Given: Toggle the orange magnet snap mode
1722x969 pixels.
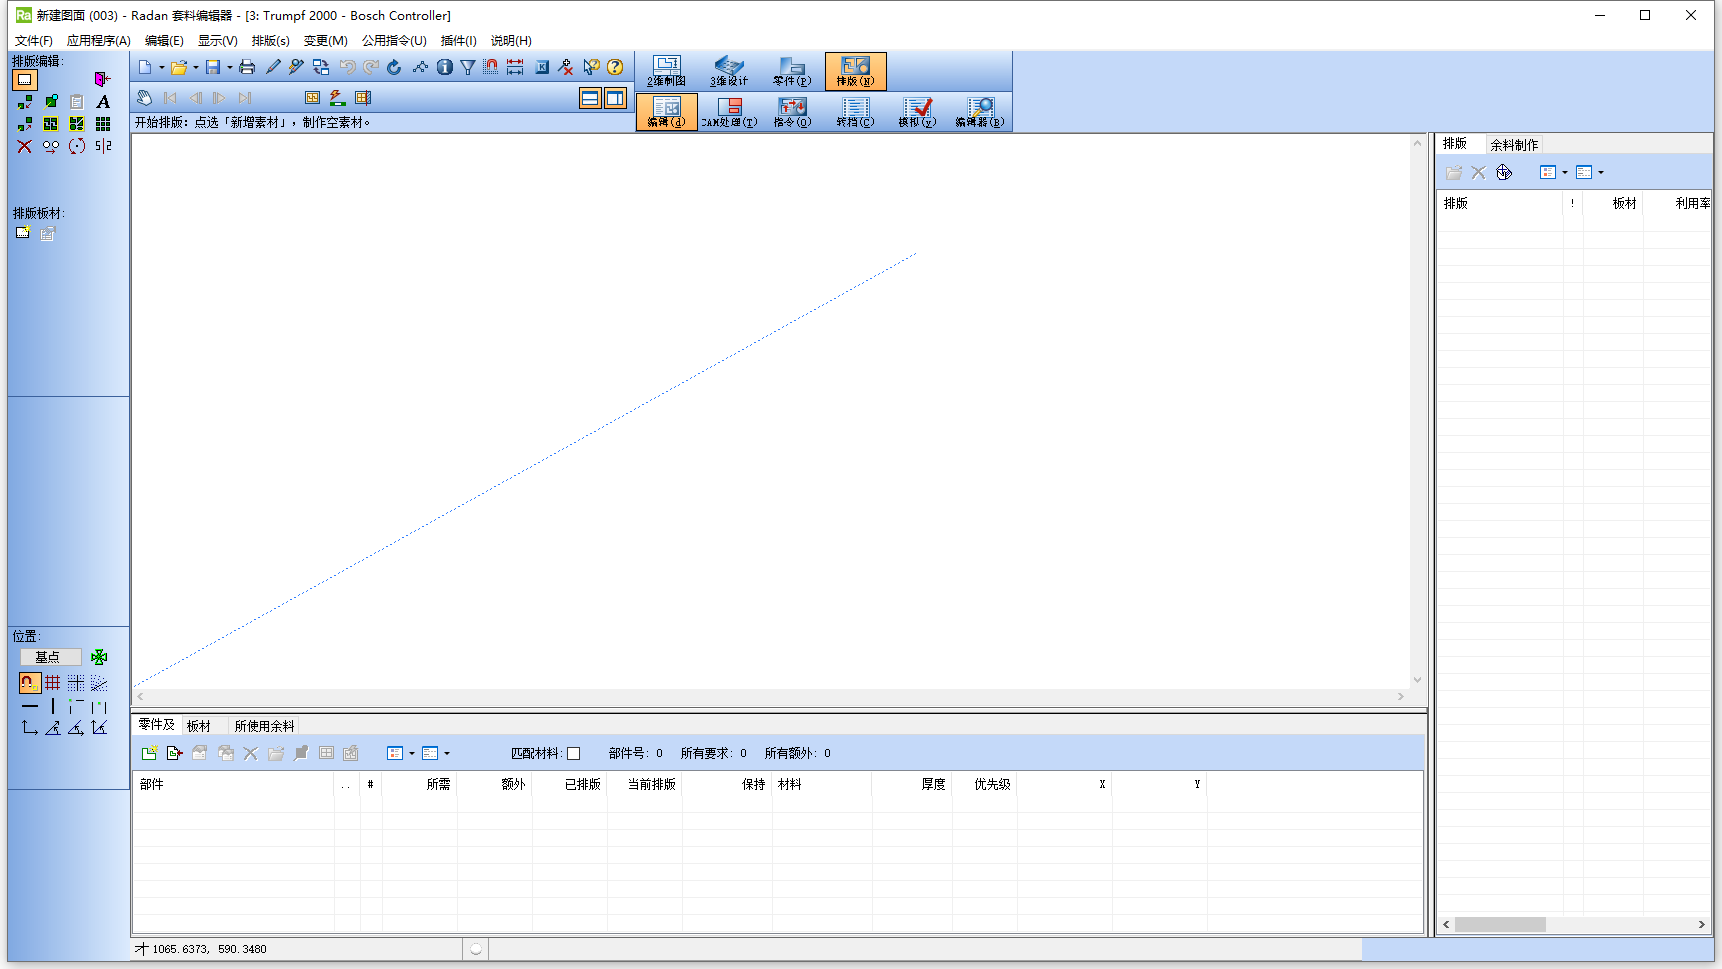Looking at the screenshot, I should [x=29, y=683].
